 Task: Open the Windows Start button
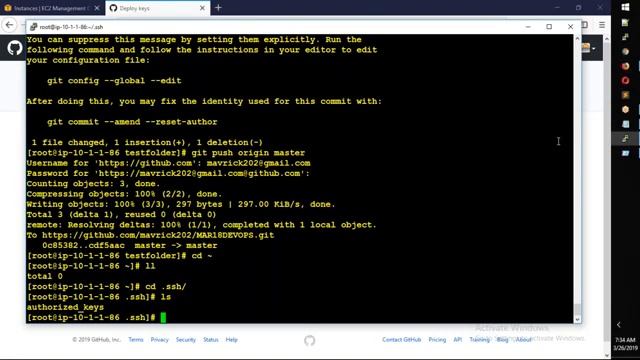(625, 7)
